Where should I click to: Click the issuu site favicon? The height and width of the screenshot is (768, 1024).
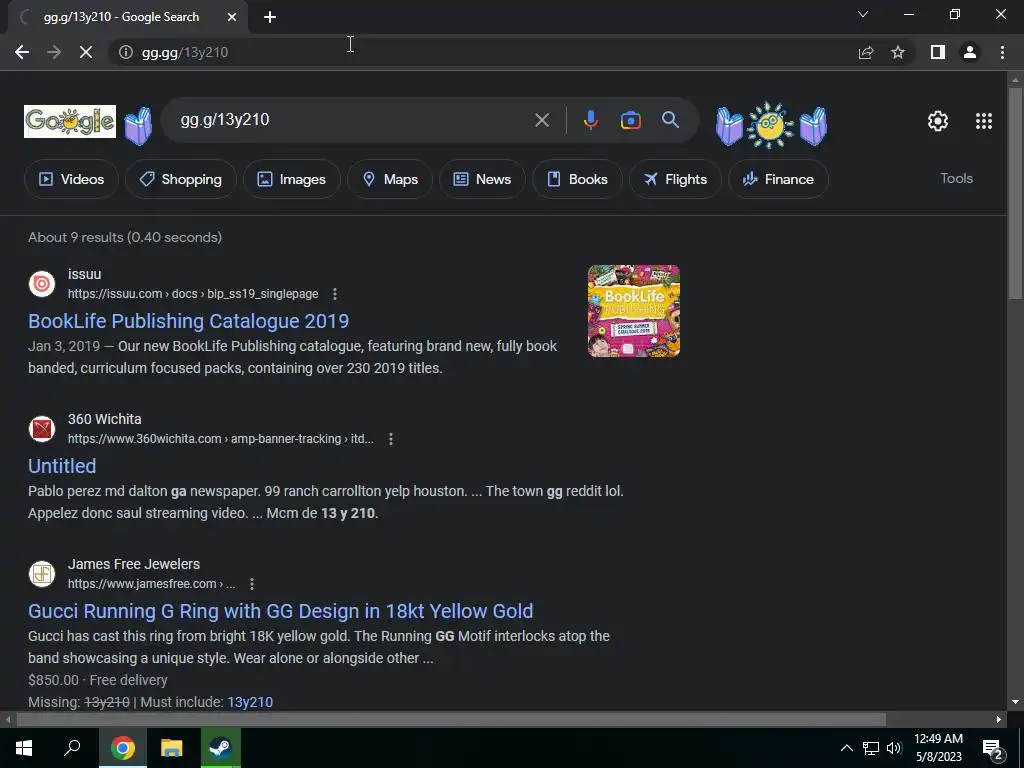[x=42, y=284]
